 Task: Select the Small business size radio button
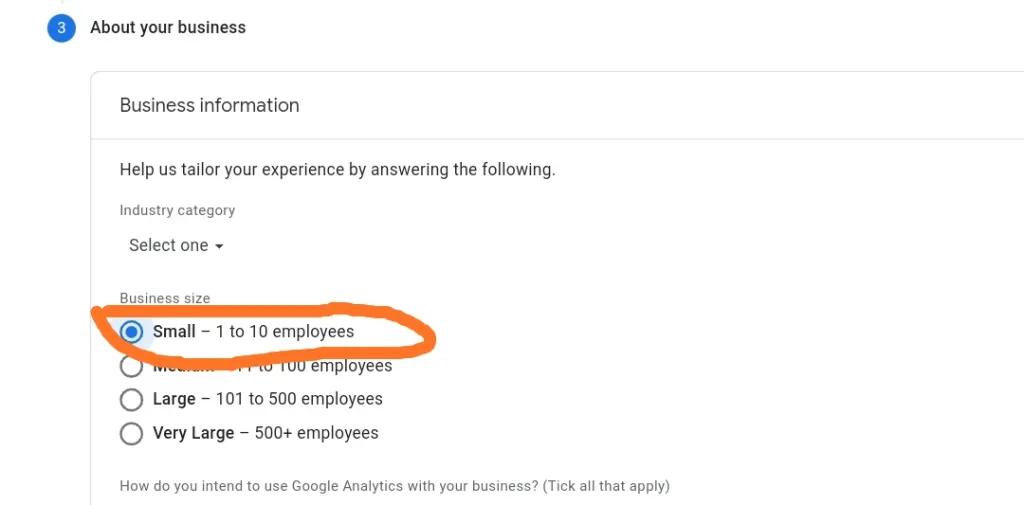(131, 332)
